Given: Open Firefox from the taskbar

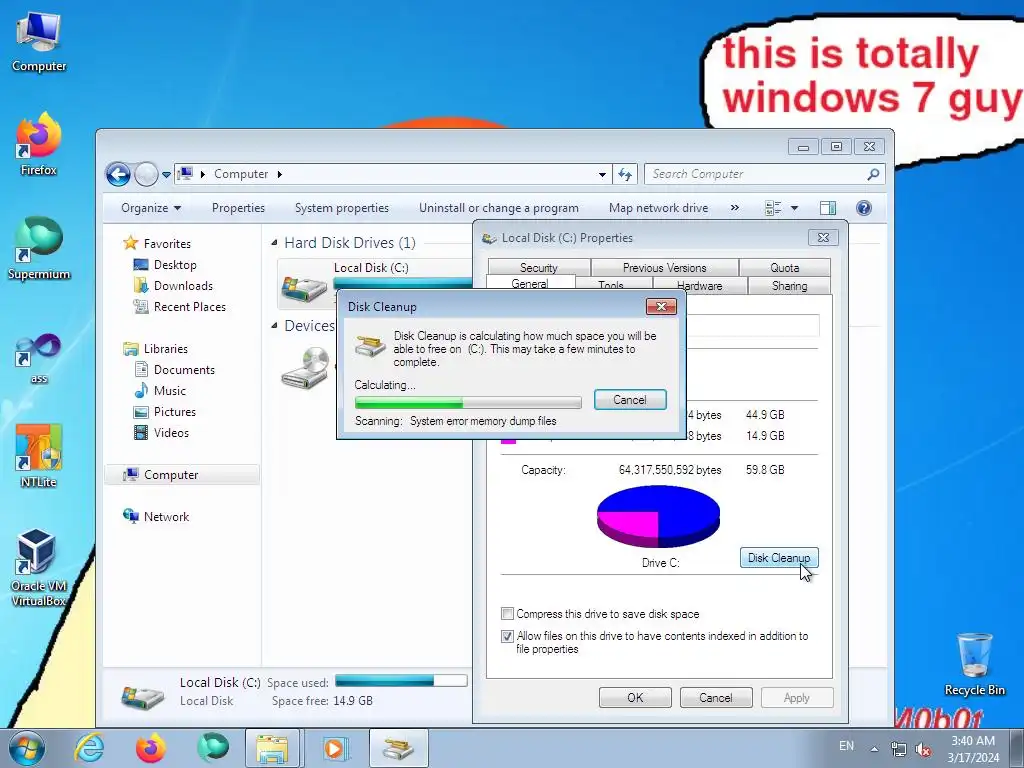Looking at the screenshot, I should (151, 748).
